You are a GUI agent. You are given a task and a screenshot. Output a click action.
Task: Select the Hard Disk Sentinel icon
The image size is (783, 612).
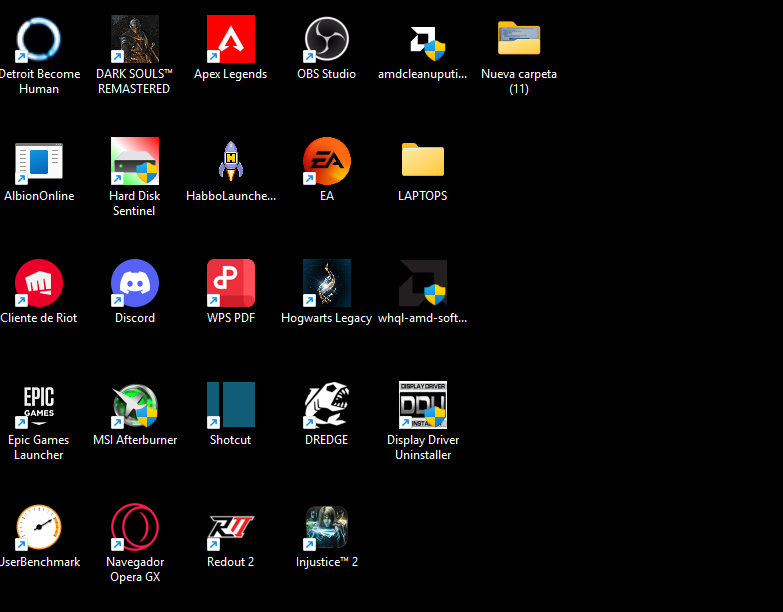(135, 161)
